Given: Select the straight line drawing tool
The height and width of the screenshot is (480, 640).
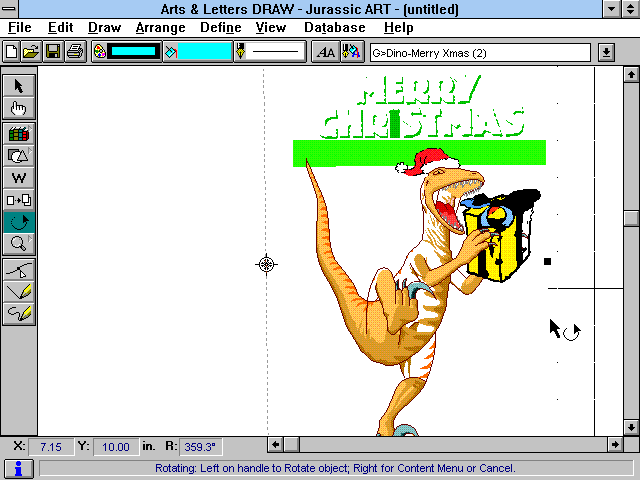Looking at the screenshot, I should pyautogui.click(x=19, y=291).
